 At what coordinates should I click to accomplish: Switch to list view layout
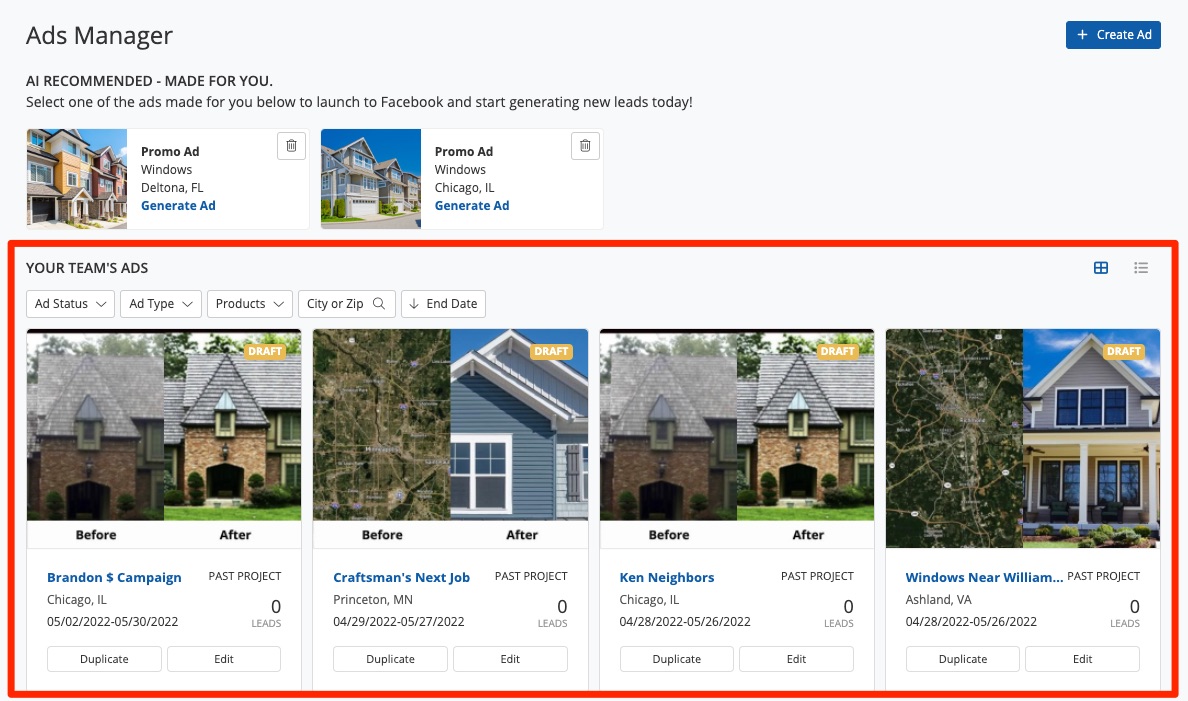click(1141, 268)
